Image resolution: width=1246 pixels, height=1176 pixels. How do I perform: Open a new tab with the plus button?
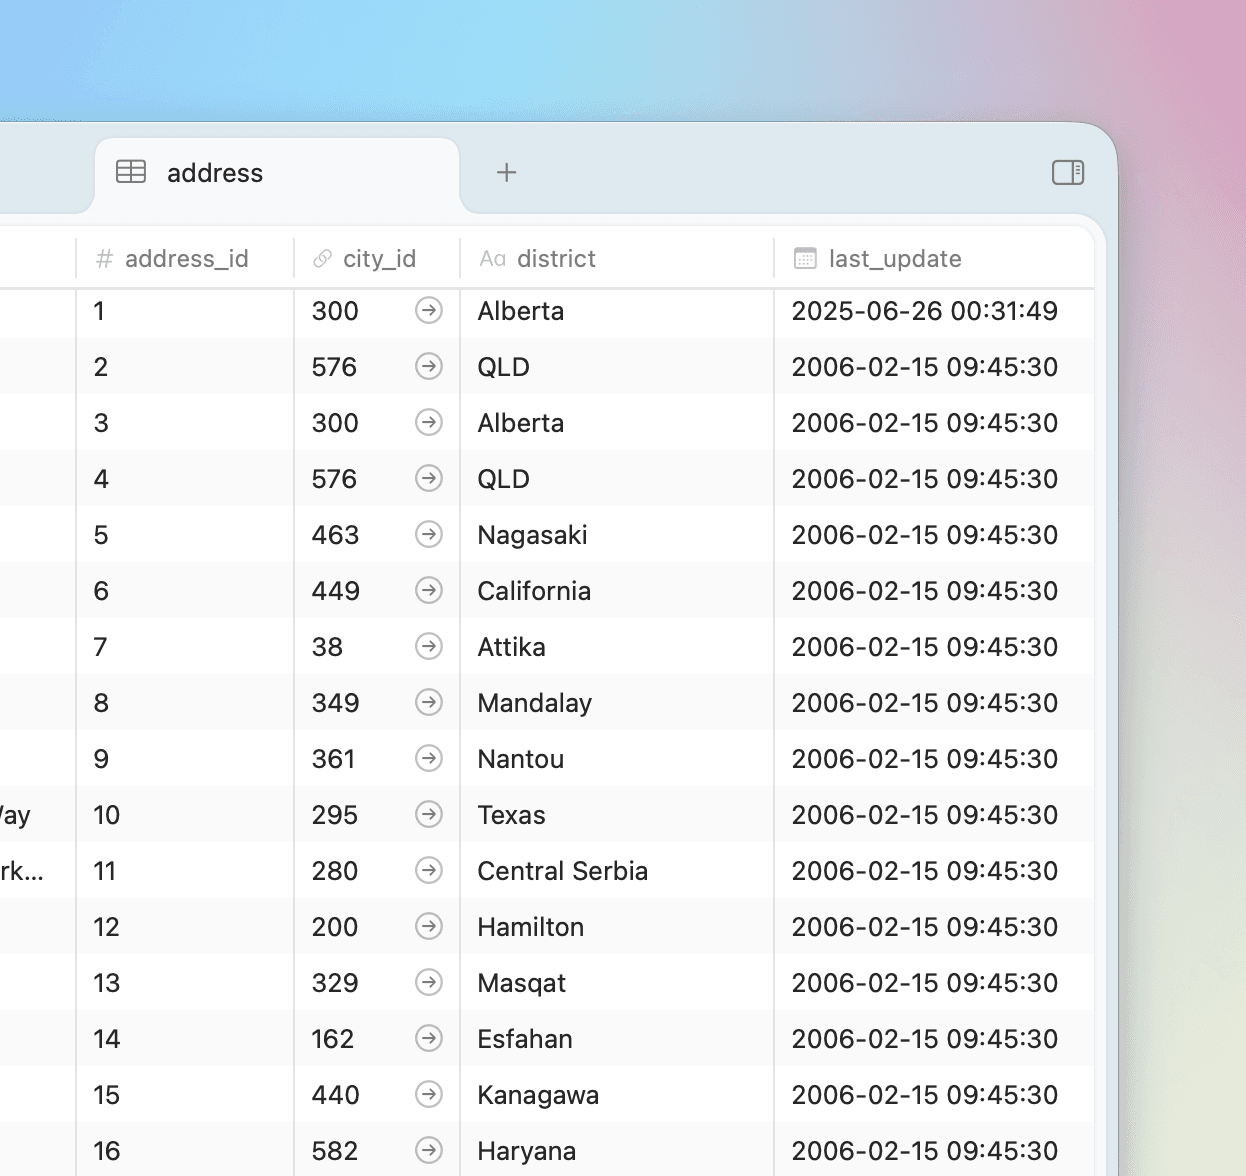[506, 172]
